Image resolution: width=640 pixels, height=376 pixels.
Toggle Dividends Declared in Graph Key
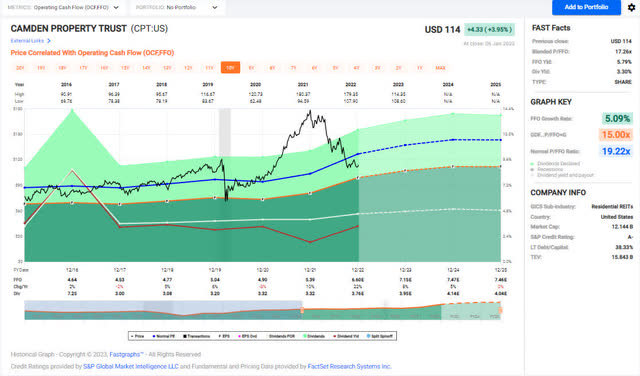click(555, 164)
